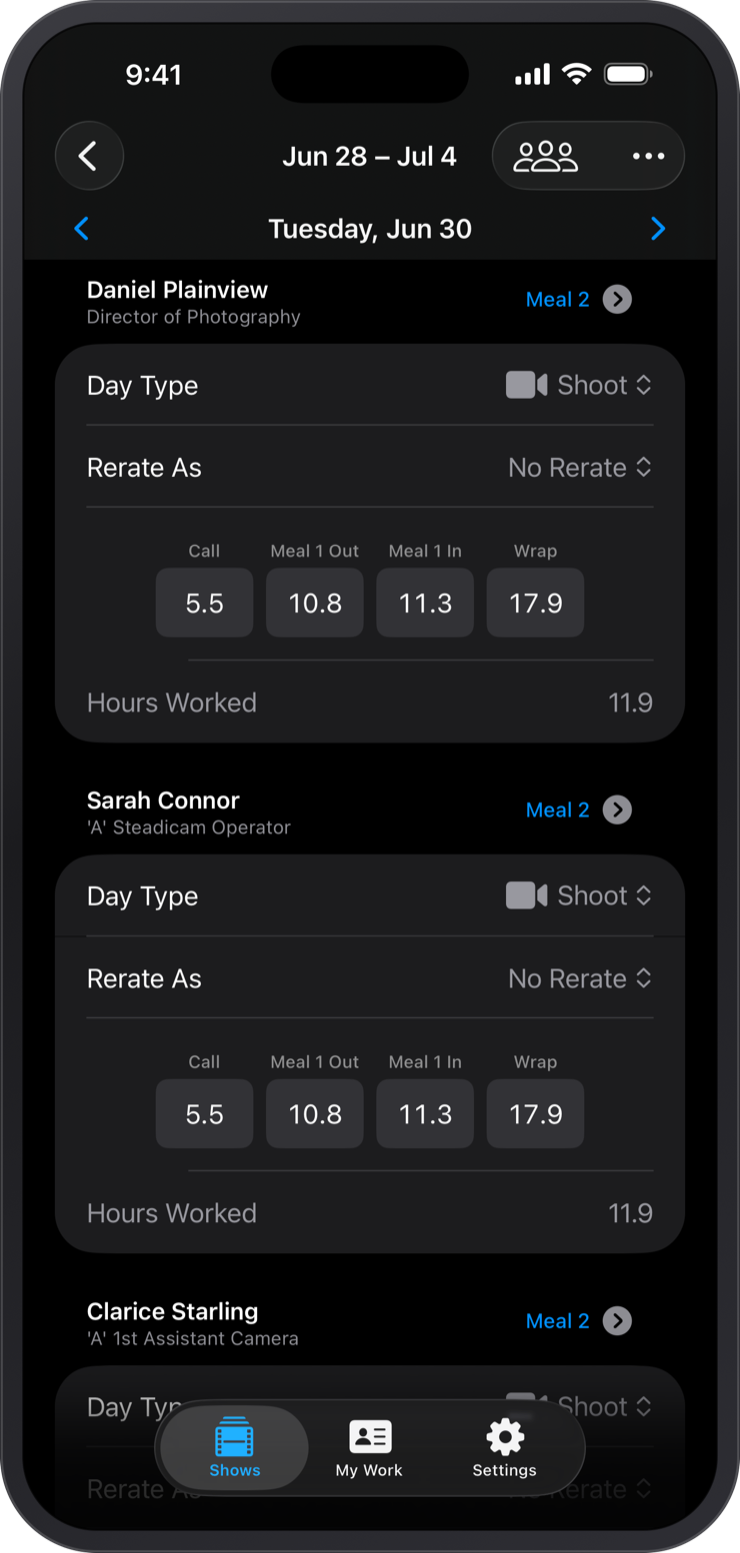The height and width of the screenshot is (1553, 740).
Task: Open Daniel Plainview's Day Type Shoot dropdown
Action: [x=579, y=385]
